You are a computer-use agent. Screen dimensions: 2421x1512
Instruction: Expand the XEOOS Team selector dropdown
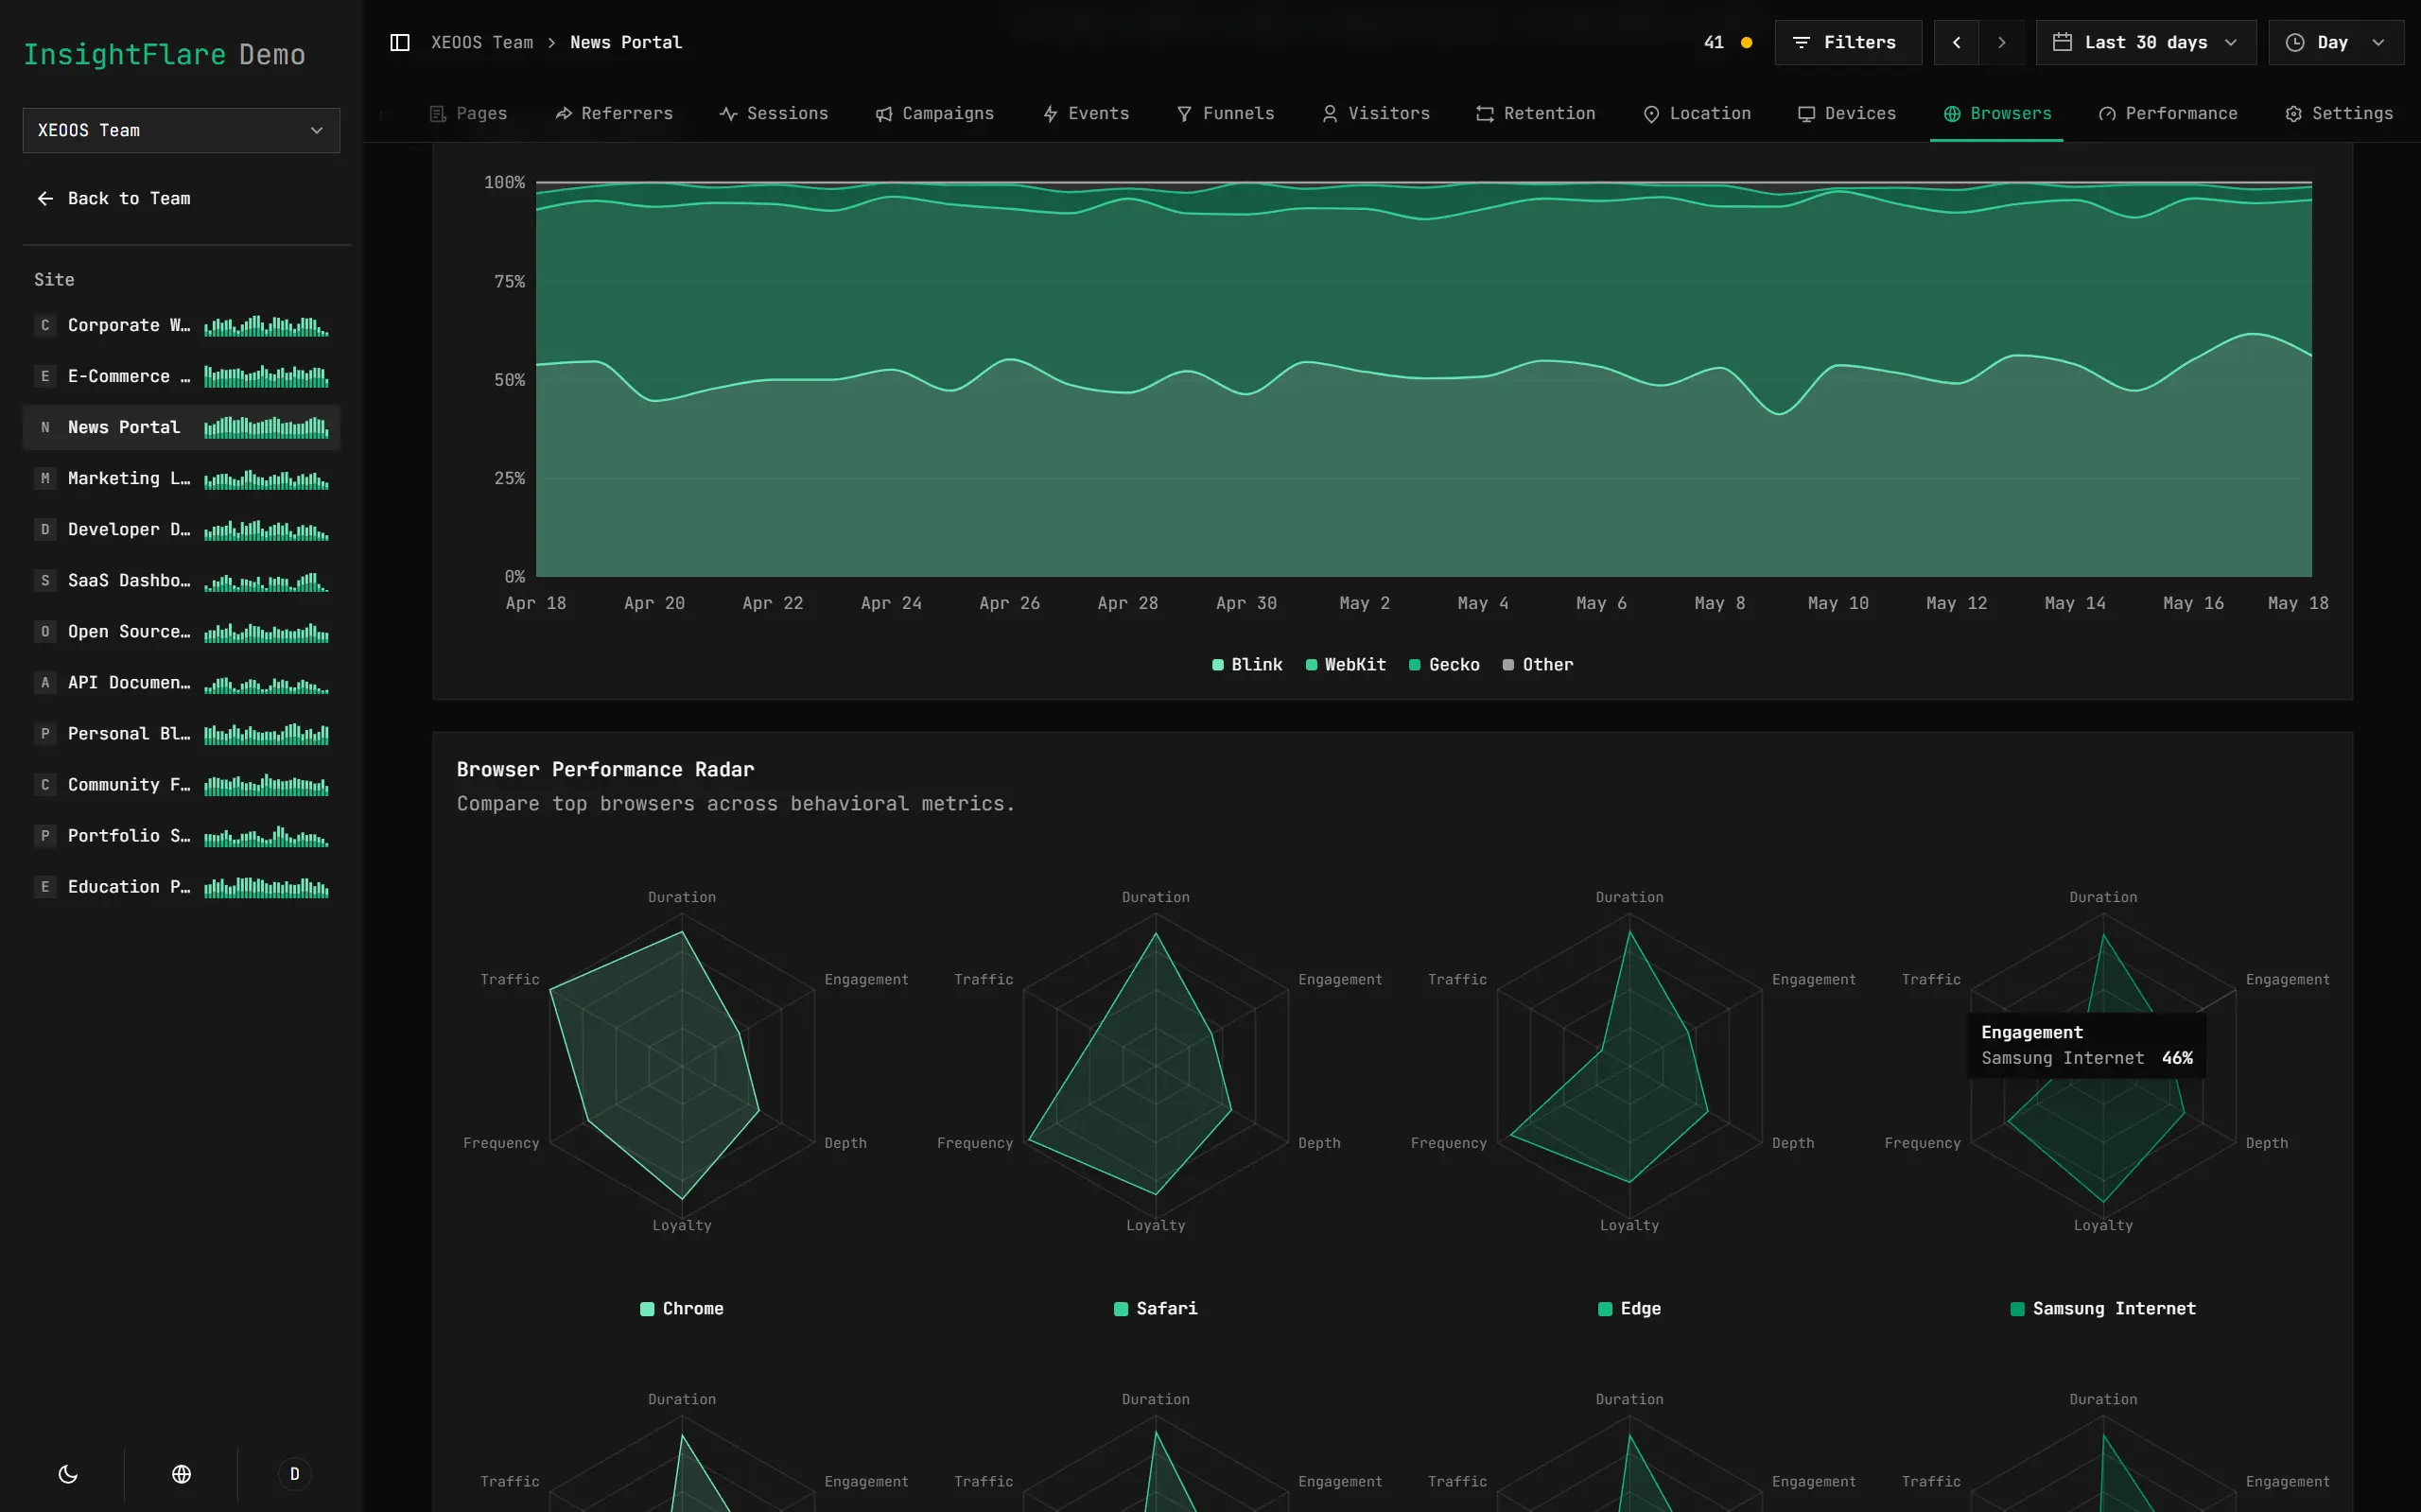point(181,130)
